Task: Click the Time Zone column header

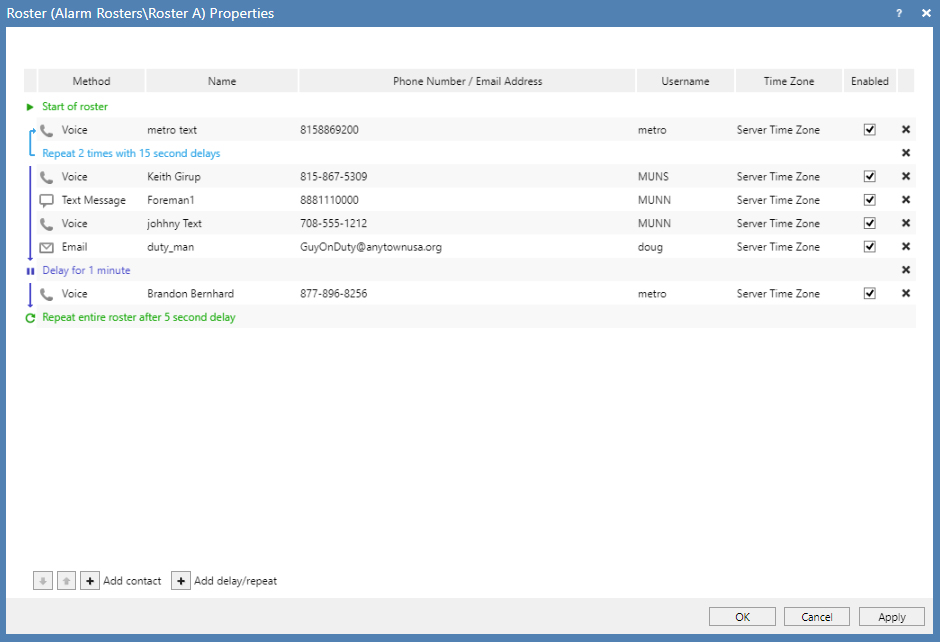Action: click(x=789, y=81)
